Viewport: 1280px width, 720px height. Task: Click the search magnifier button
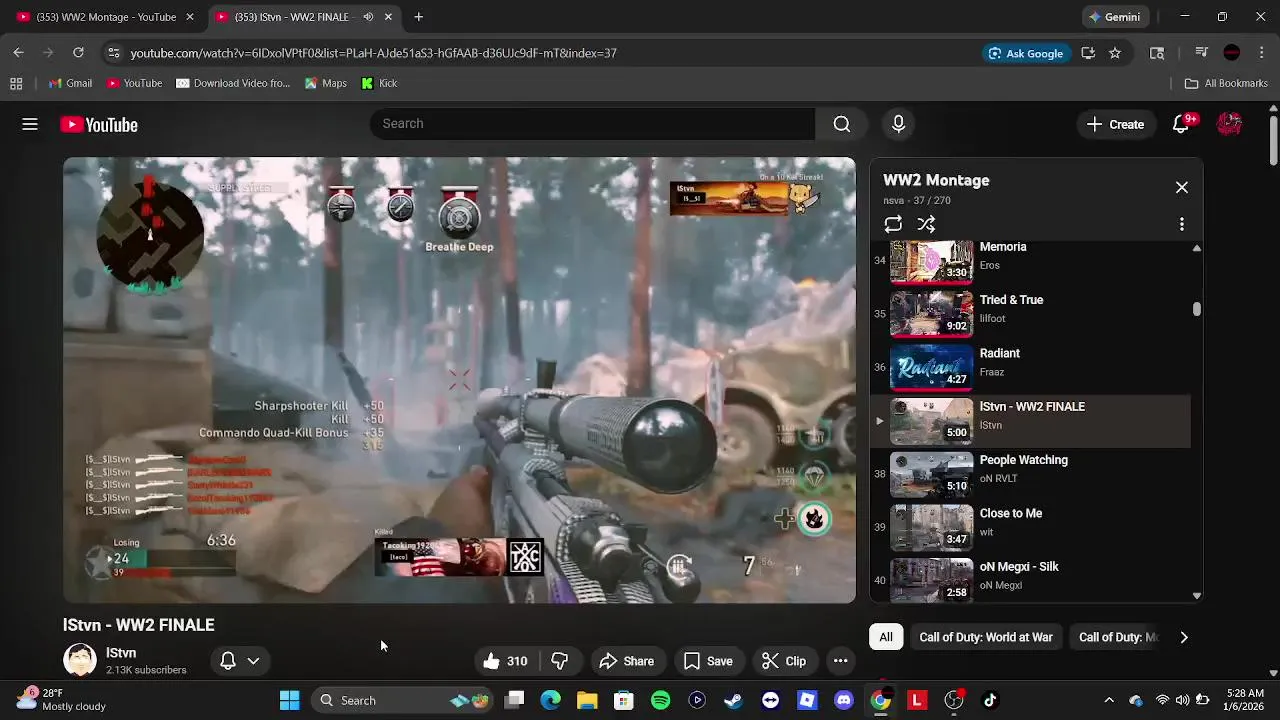click(x=842, y=124)
